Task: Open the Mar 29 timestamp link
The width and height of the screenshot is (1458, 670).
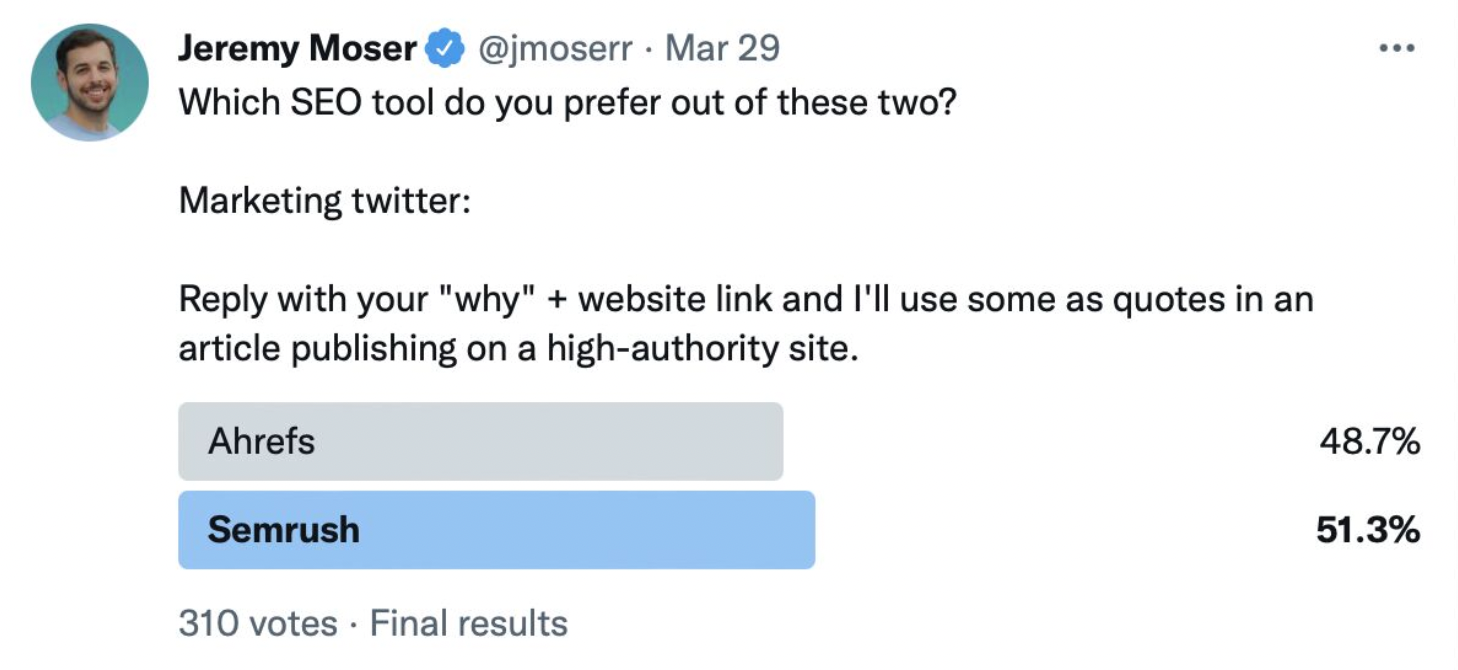Action: (722, 48)
